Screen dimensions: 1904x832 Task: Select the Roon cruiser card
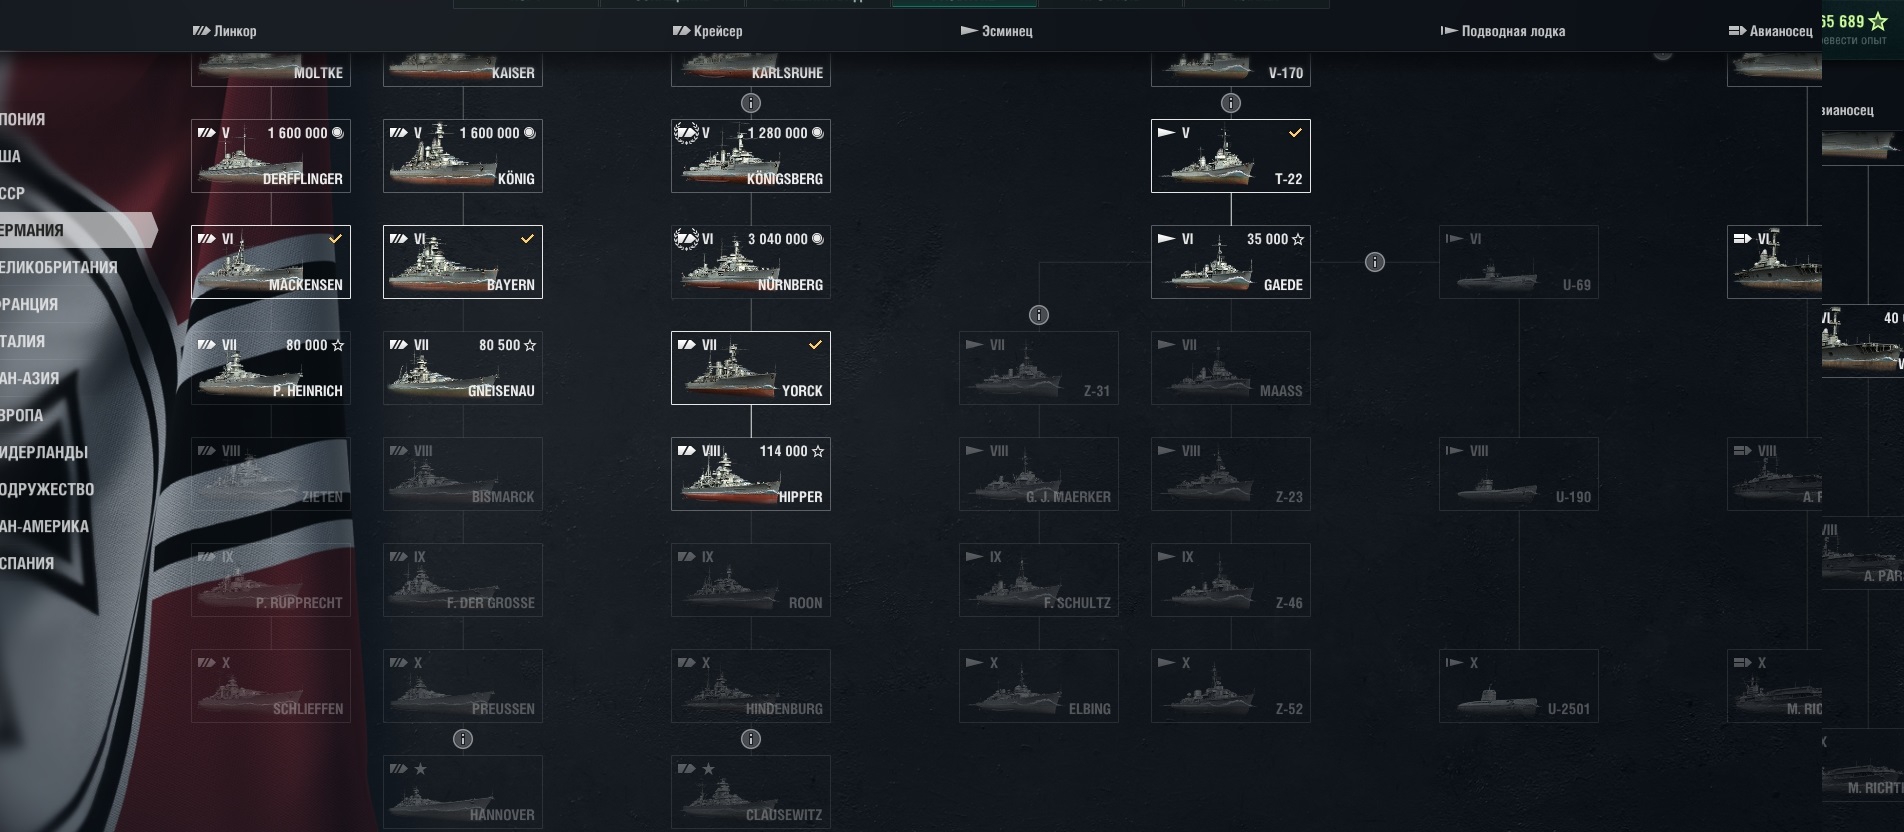751,580
